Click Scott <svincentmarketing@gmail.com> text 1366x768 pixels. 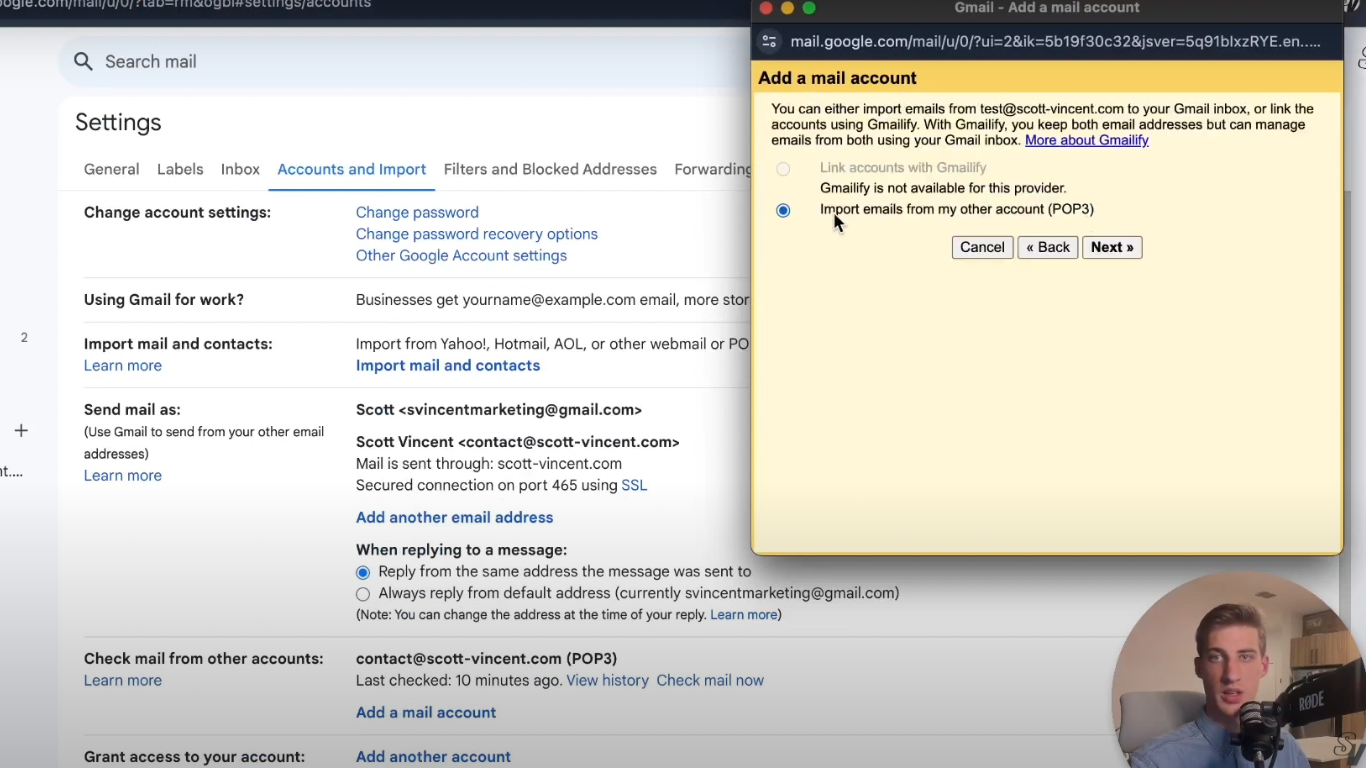pyautogui.click(x=499, y=409)
